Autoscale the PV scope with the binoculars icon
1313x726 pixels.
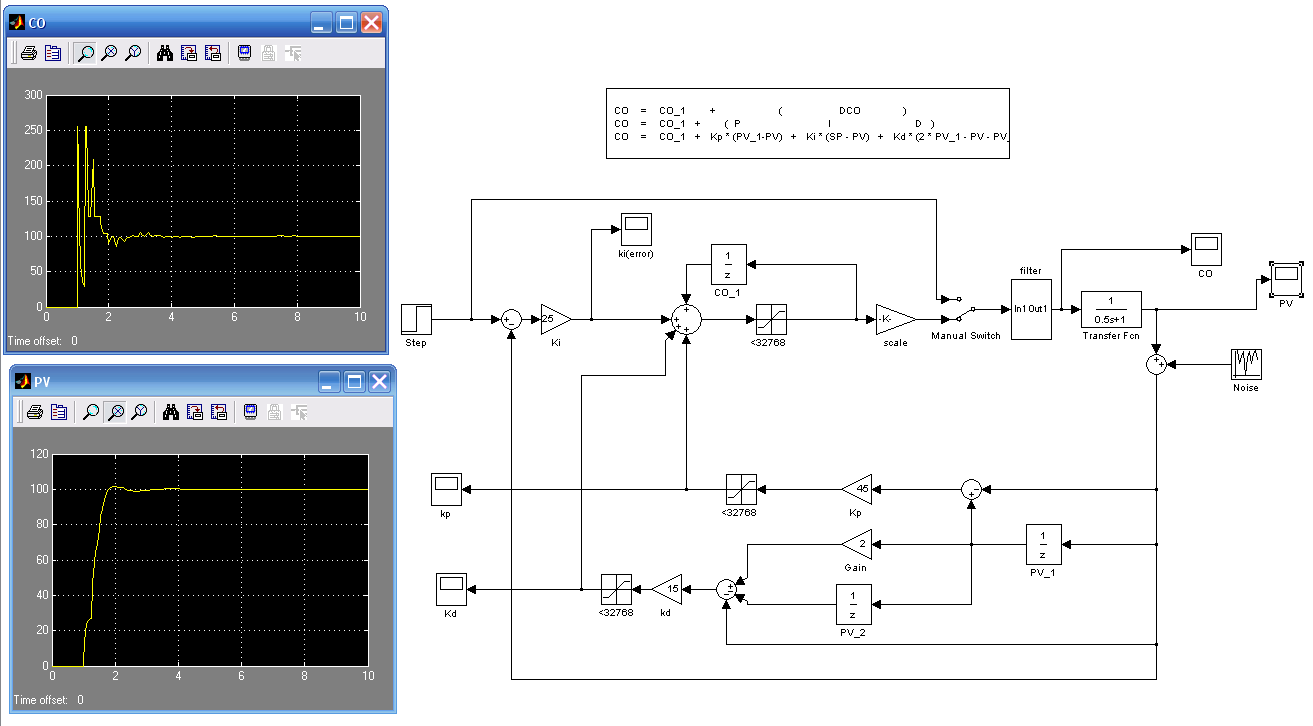[x=171, y=411]
